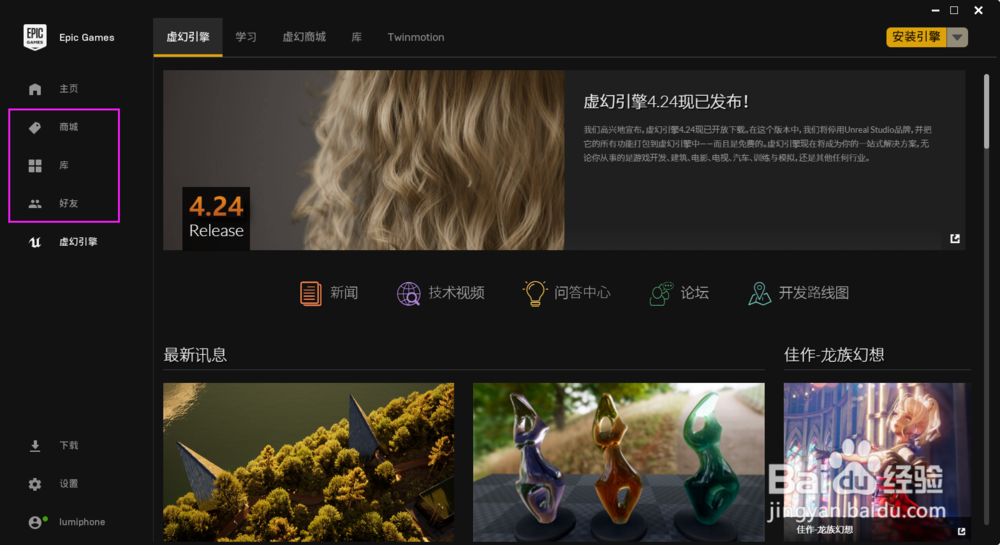Open the 设置 settings gear icon
The height and width of the screenshot is (545, 1000).
pos(35,484)
